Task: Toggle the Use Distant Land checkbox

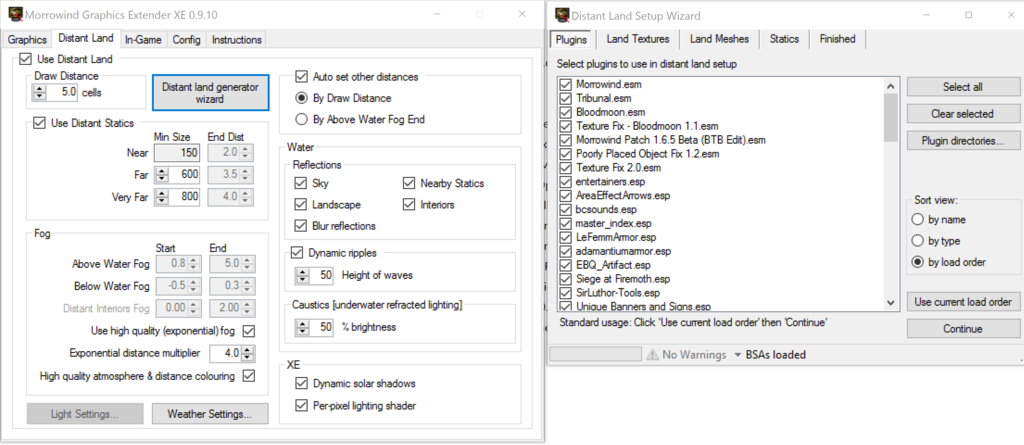Action: point(25,59)
